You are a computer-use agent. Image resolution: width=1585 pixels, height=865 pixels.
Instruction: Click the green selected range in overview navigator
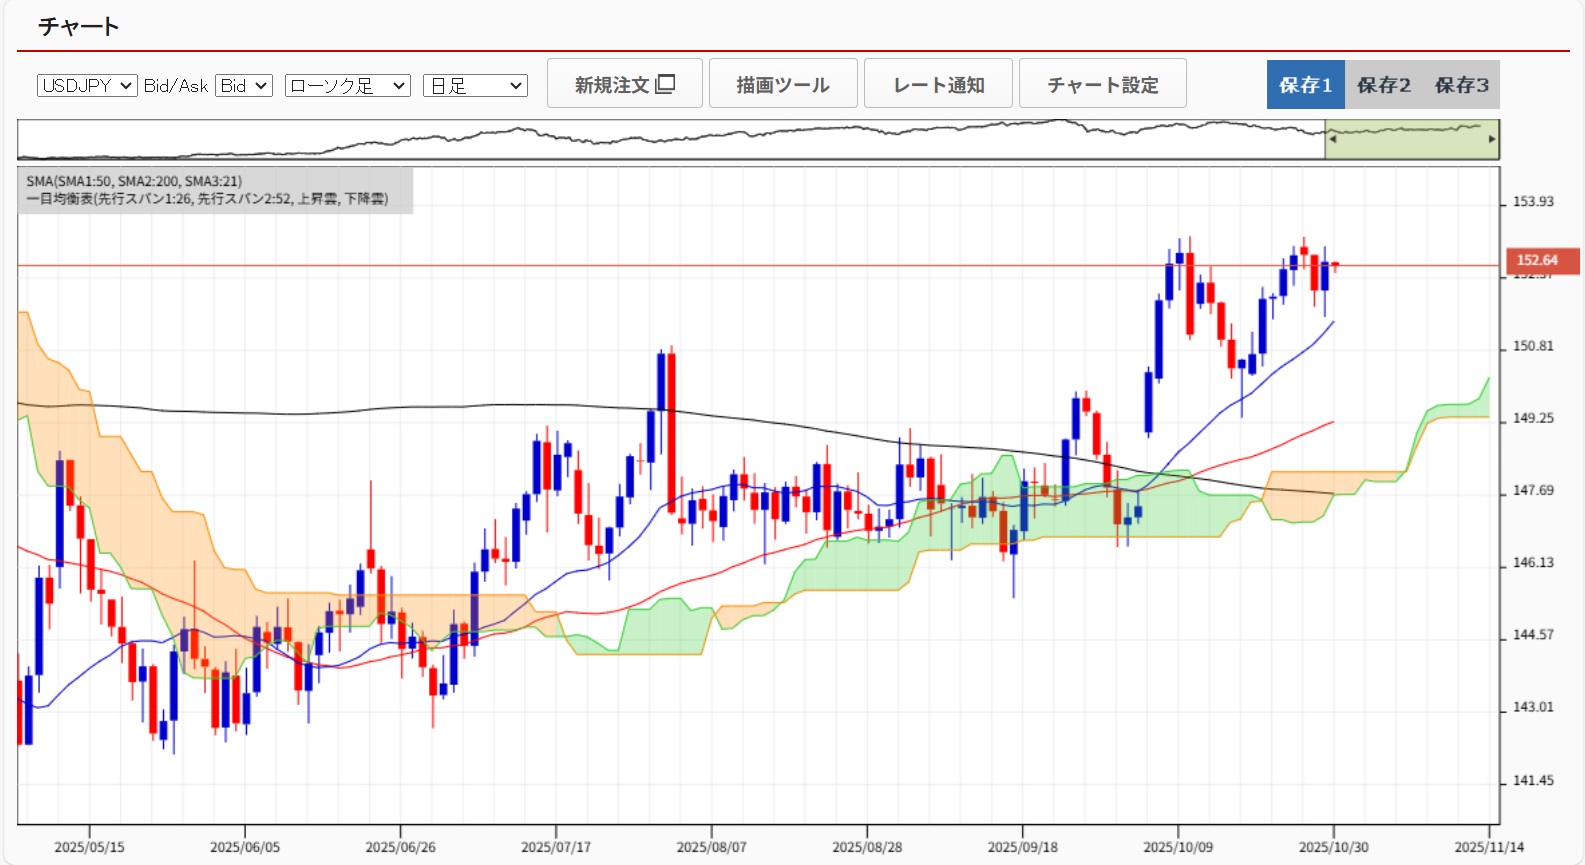click(x=1410, y=139)
